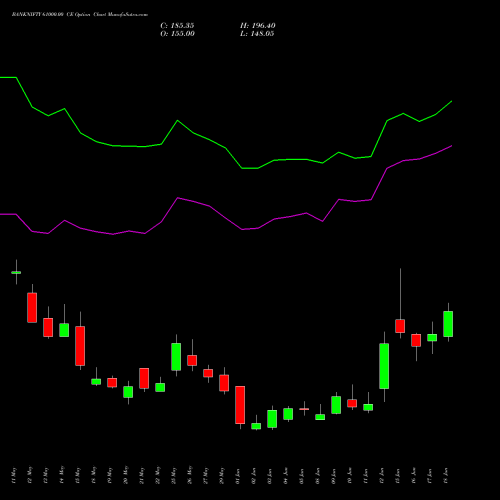
Task: Click the 10 Jun date label
Action: (x=350, y=476)
